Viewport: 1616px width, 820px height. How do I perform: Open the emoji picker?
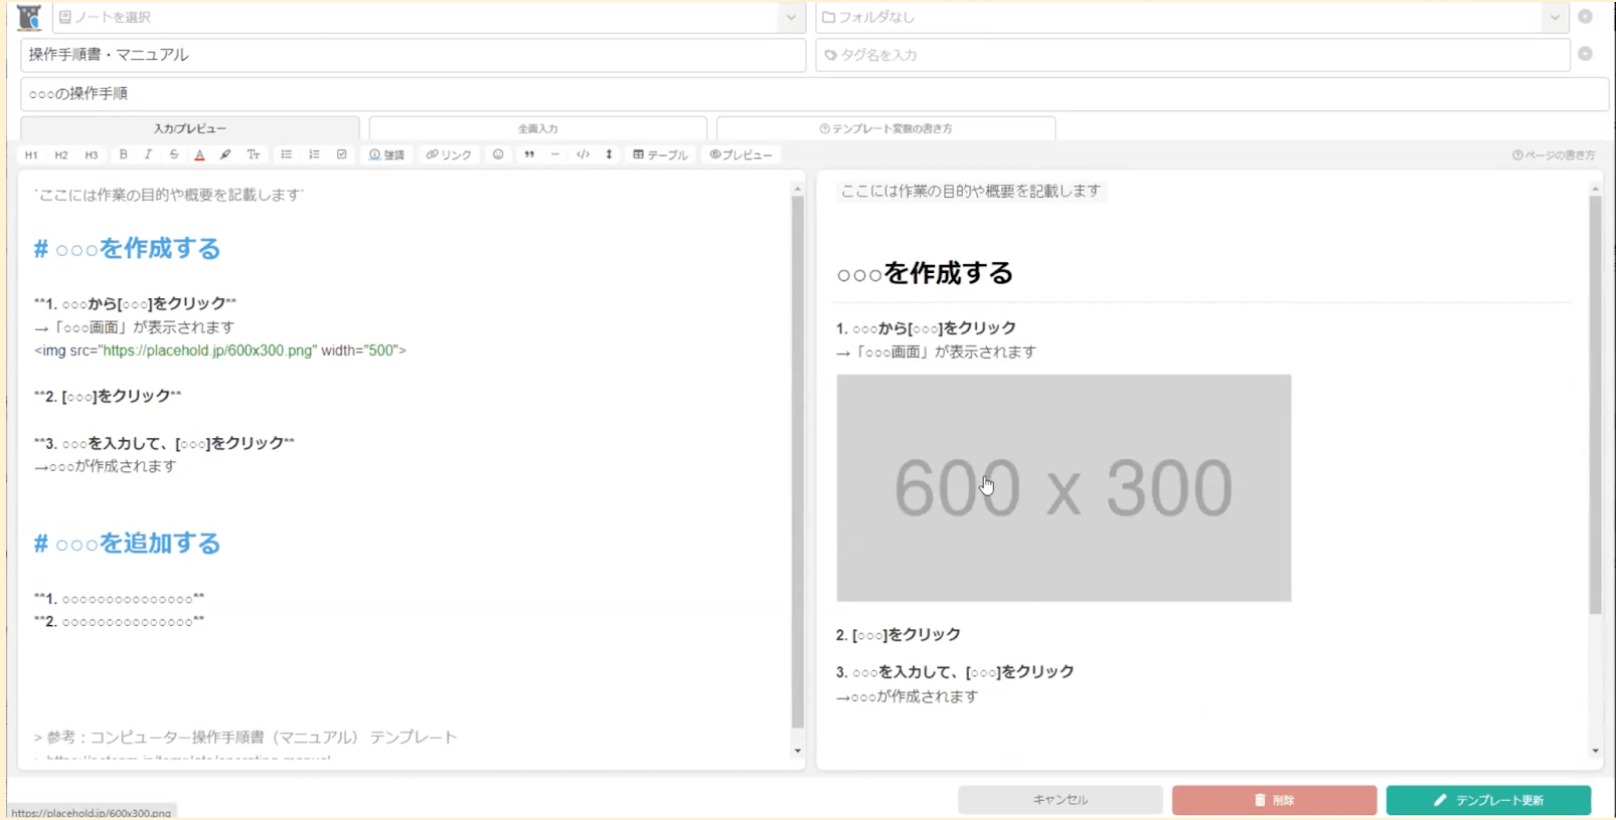(x=498, y=155)
